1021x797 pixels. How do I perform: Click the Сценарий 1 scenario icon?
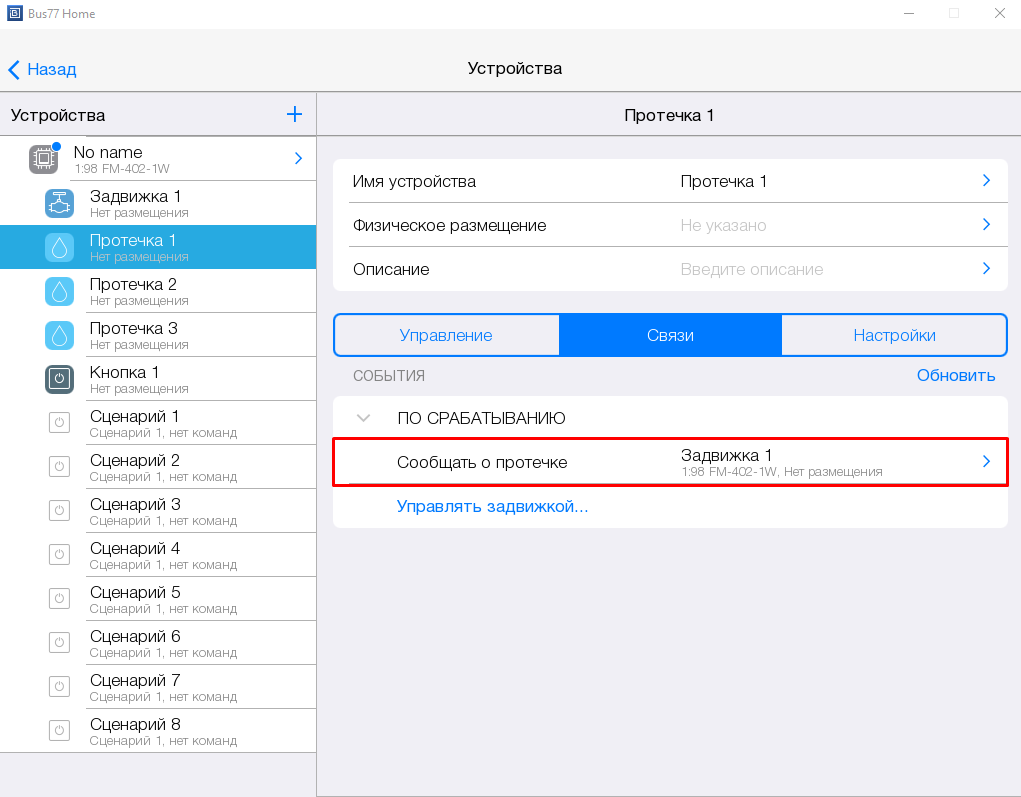click(x=60, y=423)
